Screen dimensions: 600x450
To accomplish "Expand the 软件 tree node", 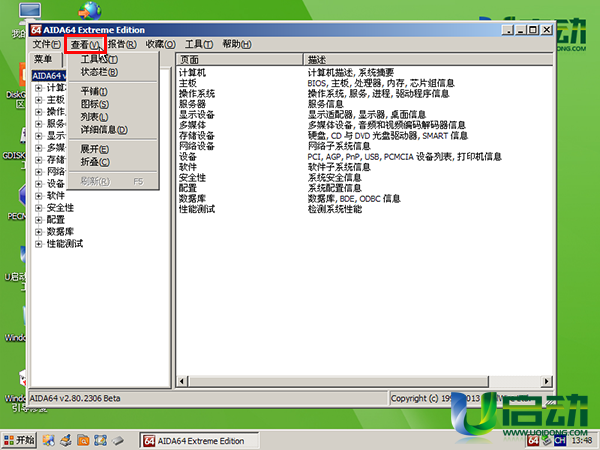I will (38, 196).
